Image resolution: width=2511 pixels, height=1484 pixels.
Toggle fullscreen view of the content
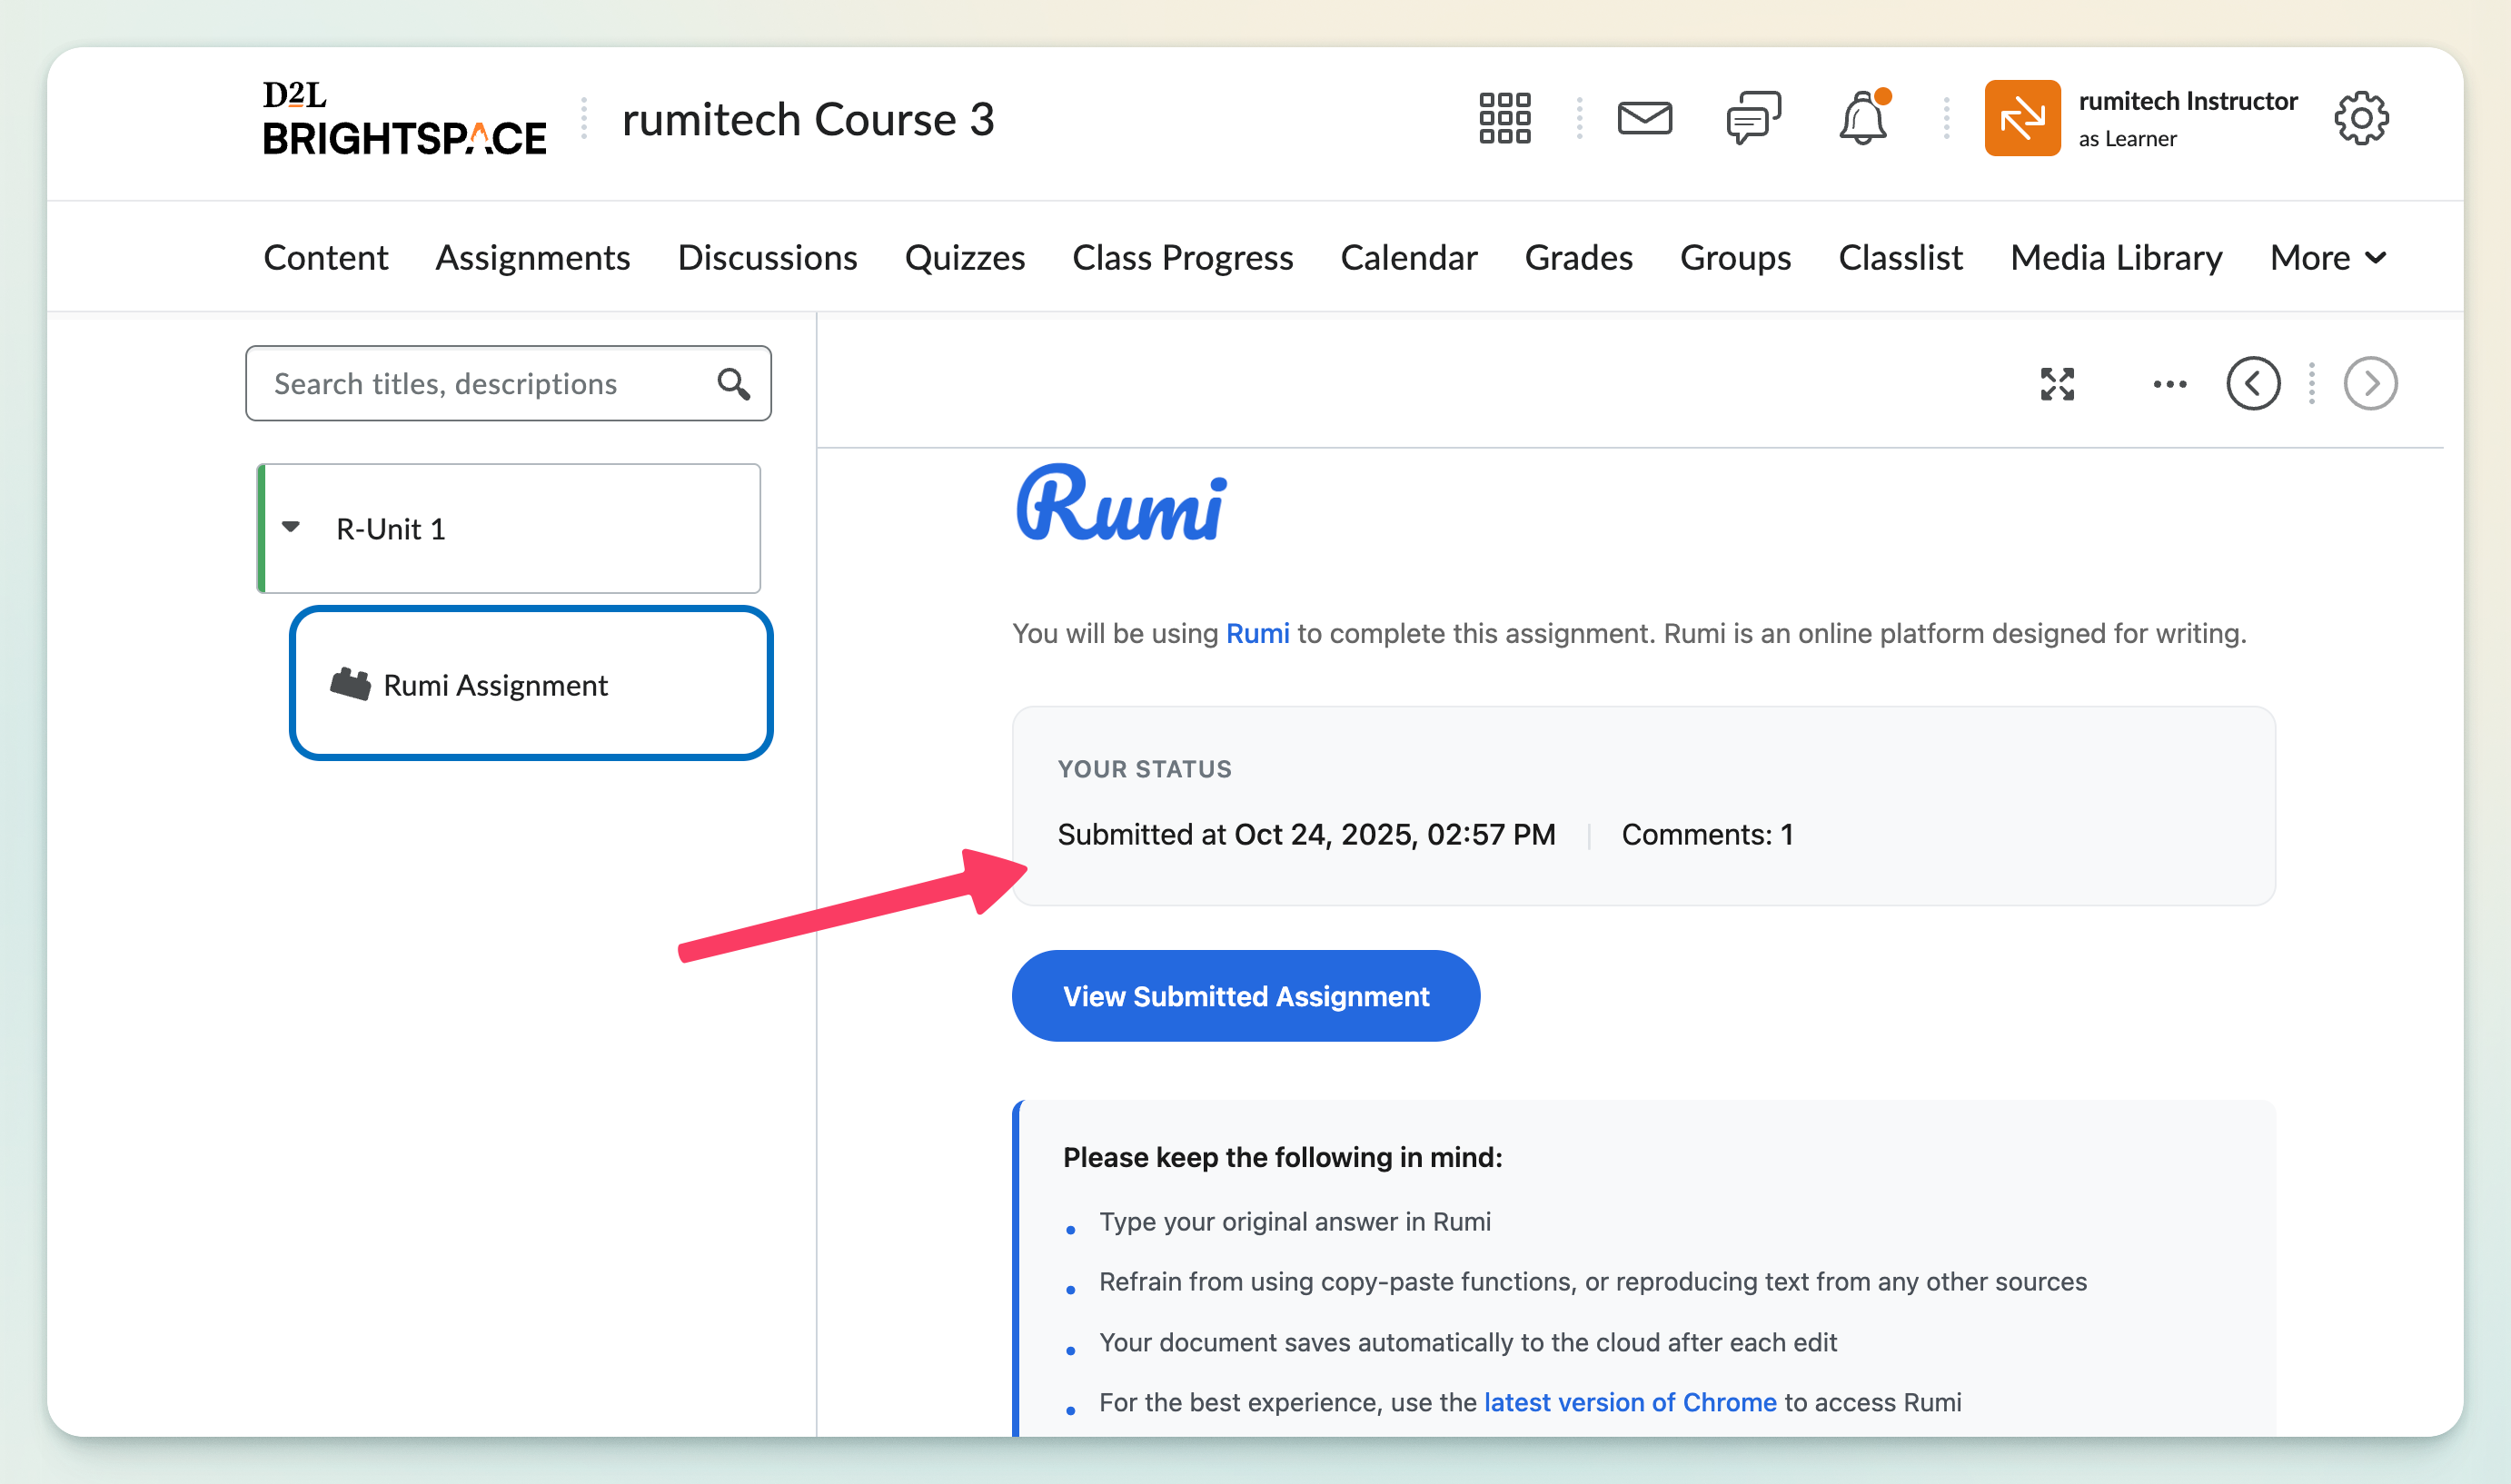pos(2057,384)
